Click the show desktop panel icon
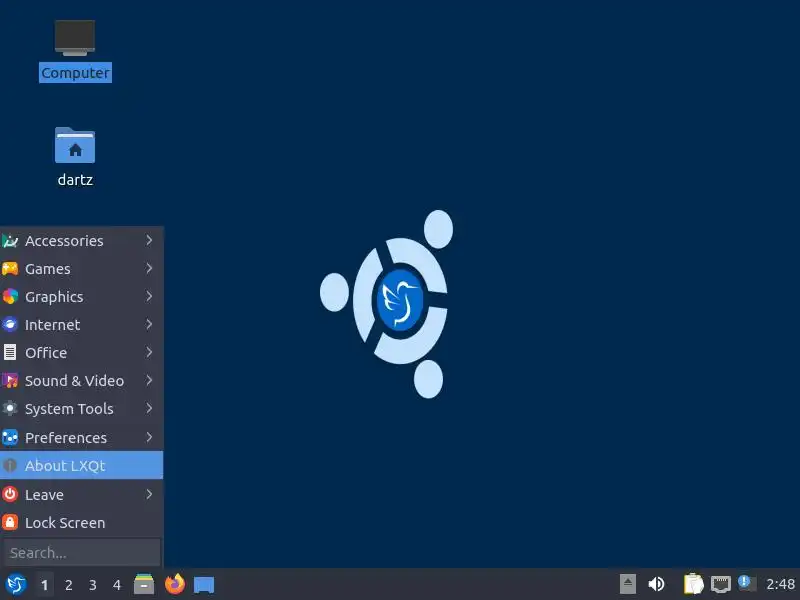800x600 pixels. pyautogui.click(x=204, y=585)
